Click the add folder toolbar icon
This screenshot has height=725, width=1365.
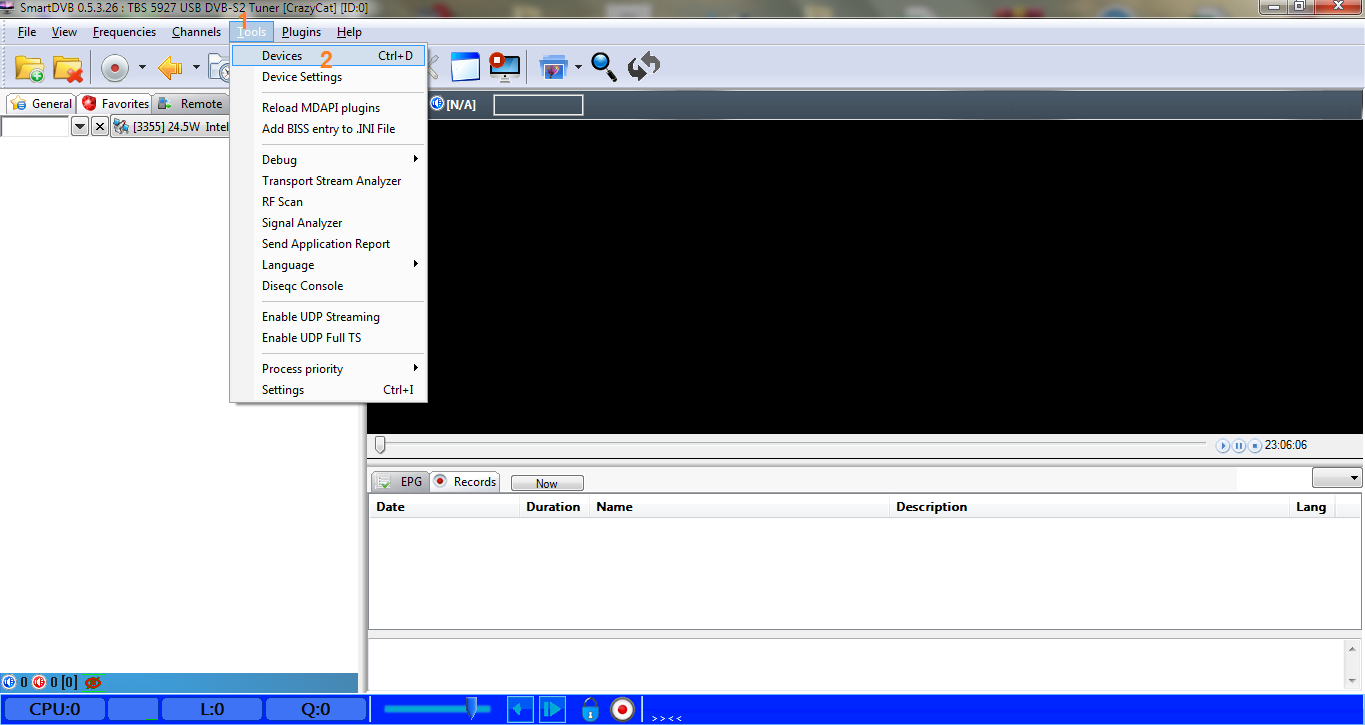click(x=29, y=68)
